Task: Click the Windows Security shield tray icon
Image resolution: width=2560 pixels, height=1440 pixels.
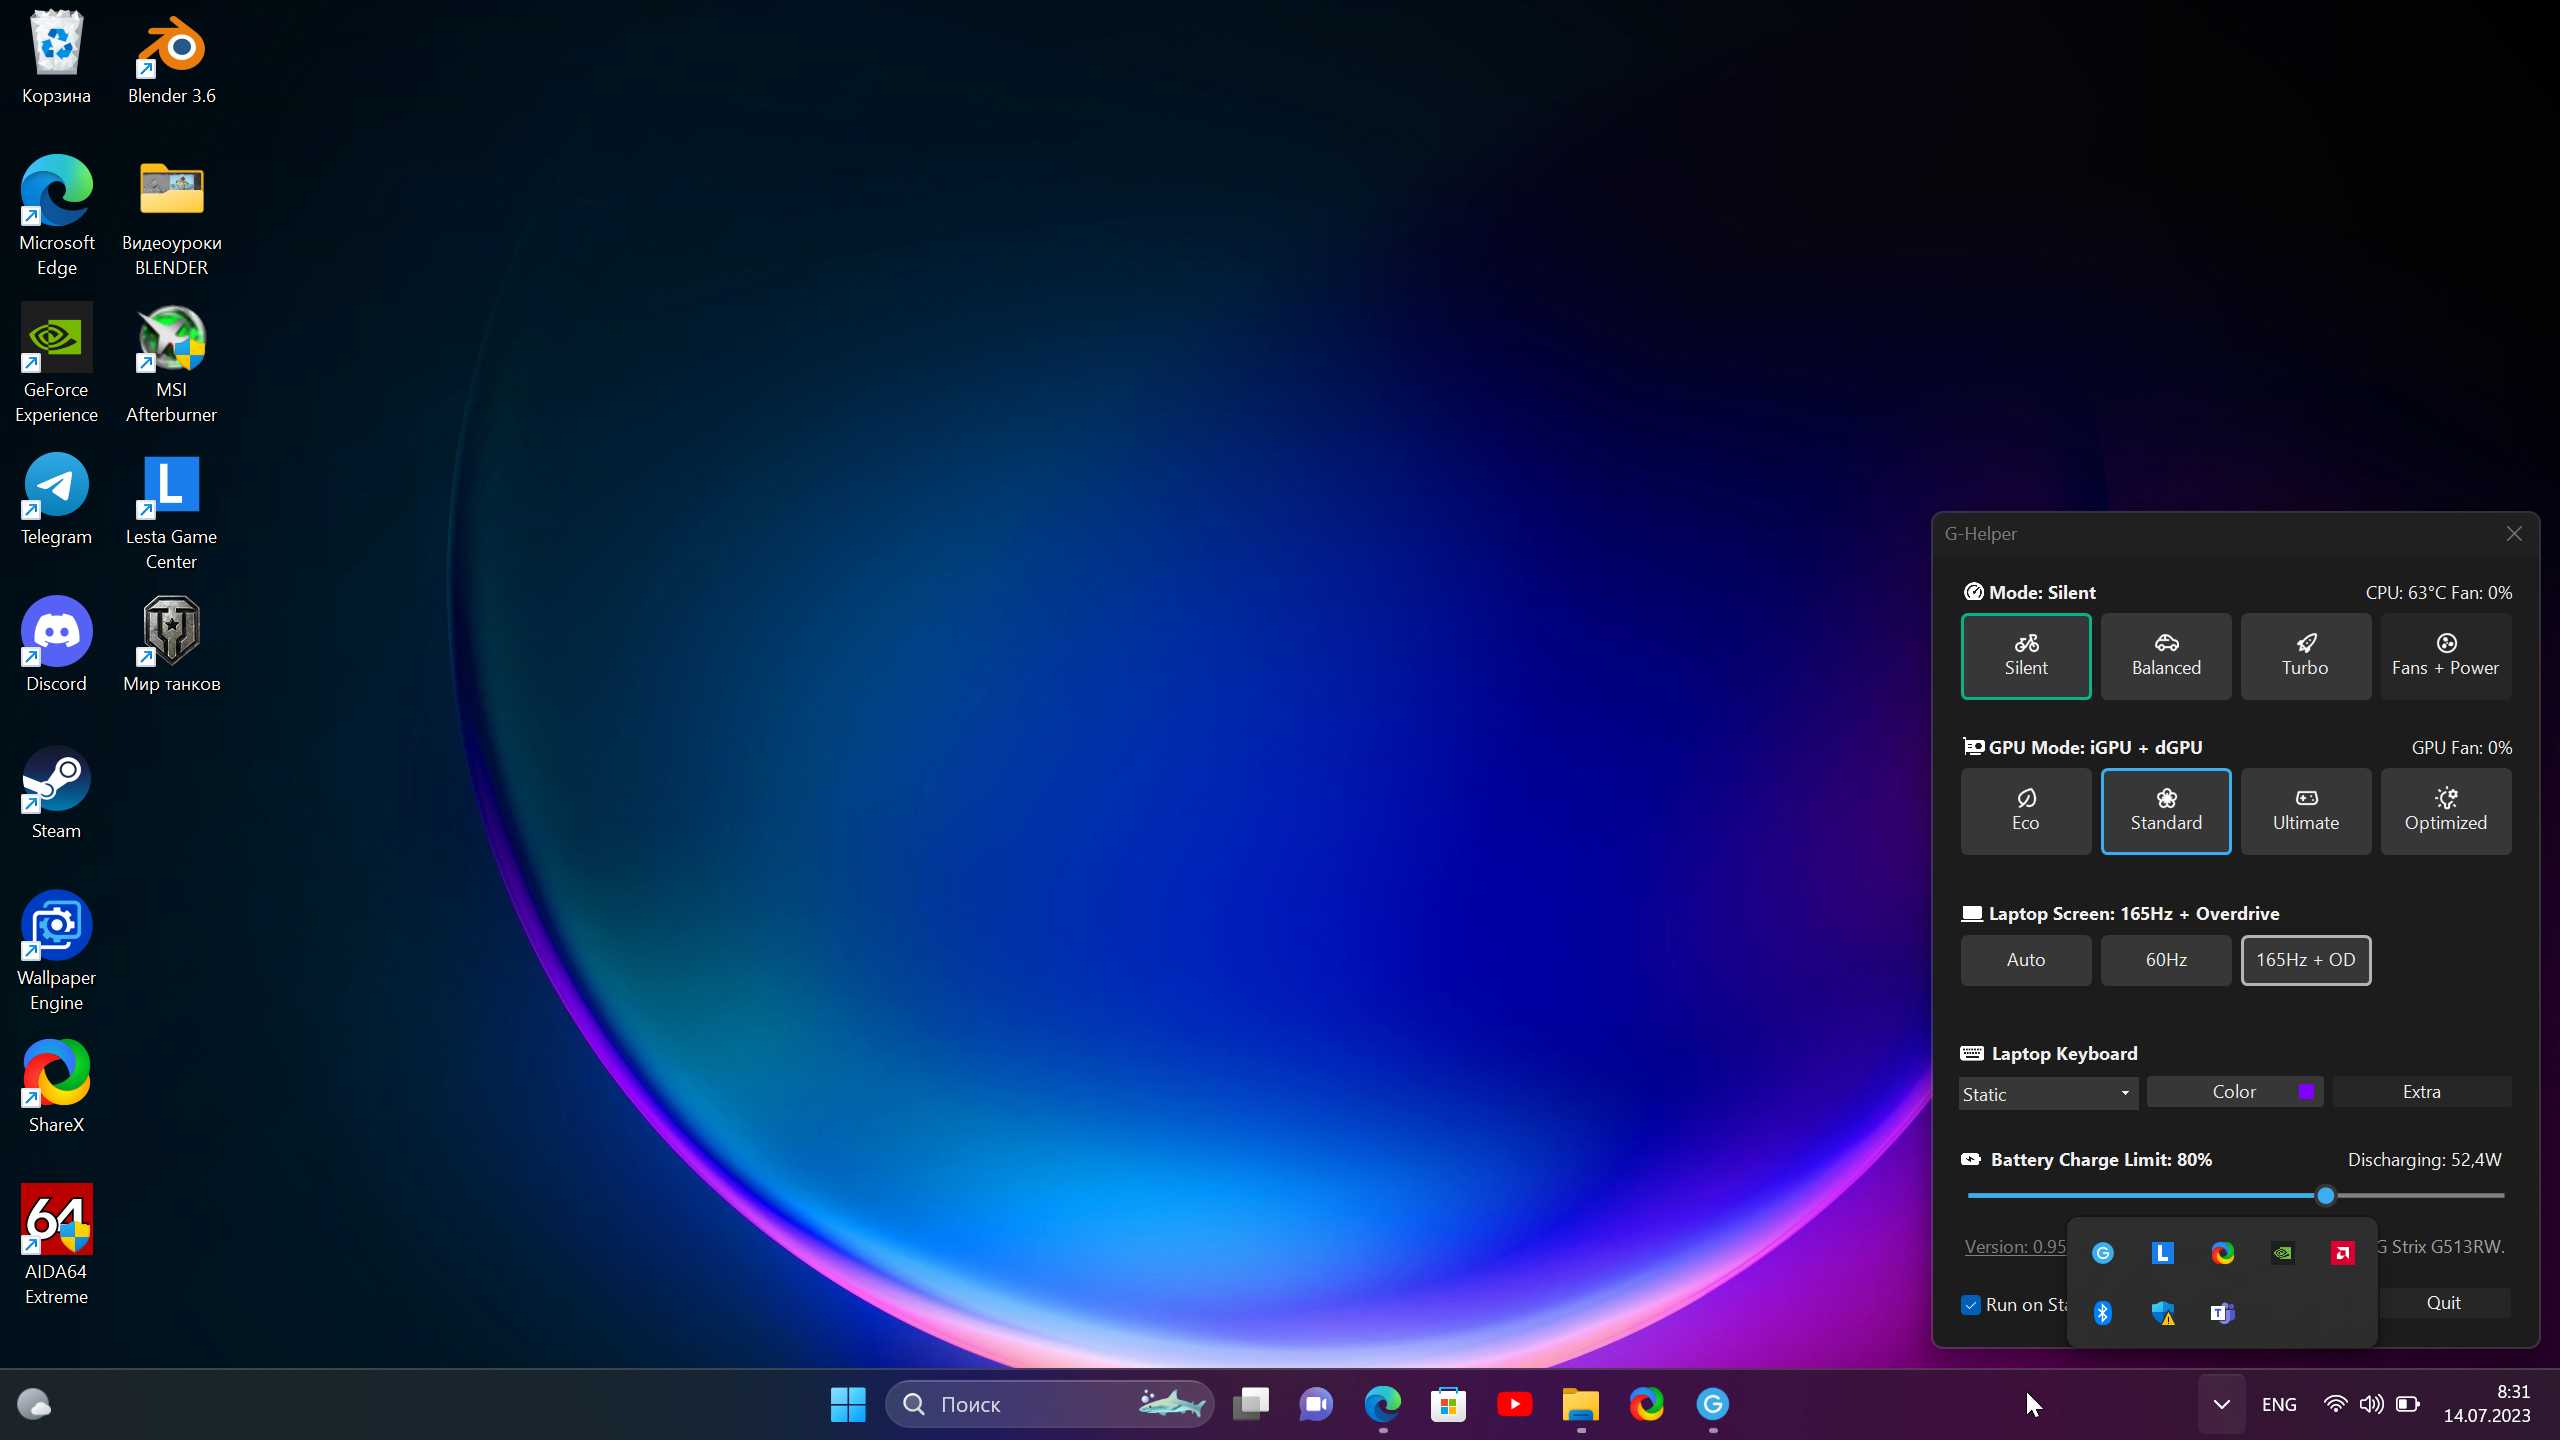Action: click(x=2162, y=1312)
